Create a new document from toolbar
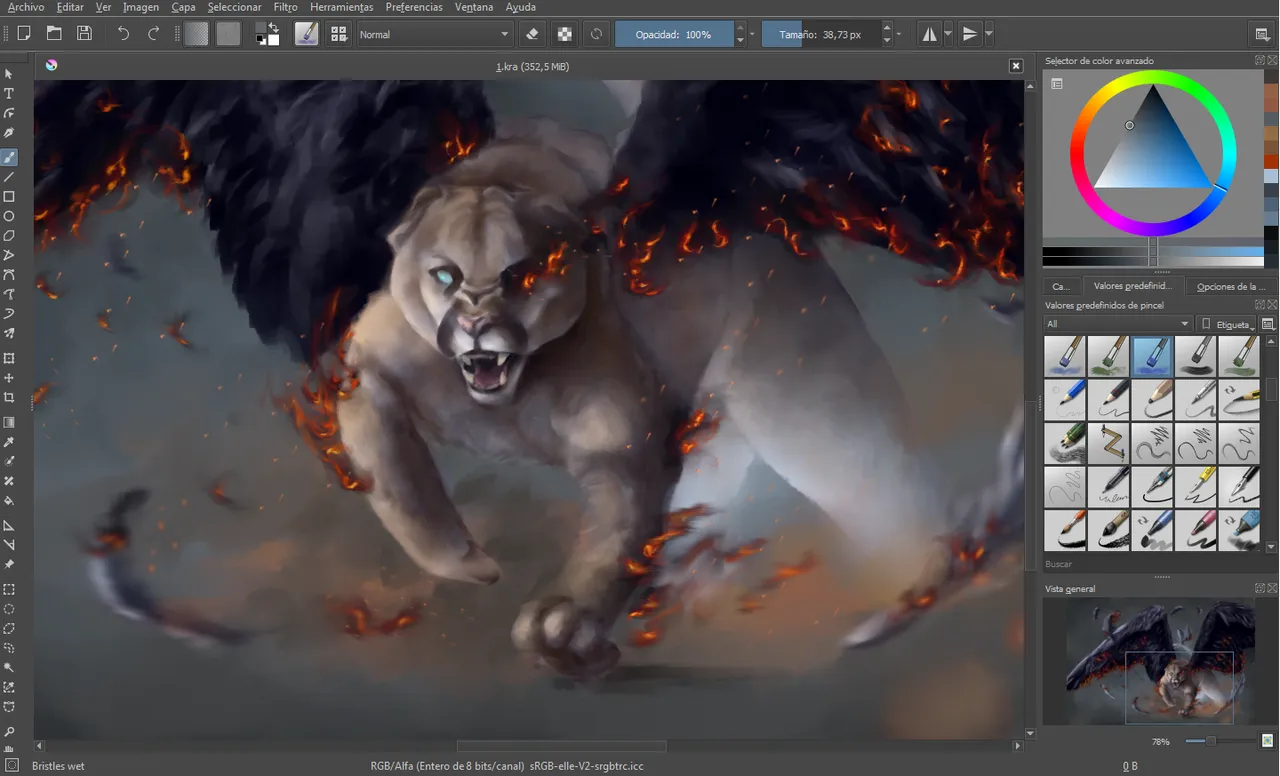 click(24, 34)
